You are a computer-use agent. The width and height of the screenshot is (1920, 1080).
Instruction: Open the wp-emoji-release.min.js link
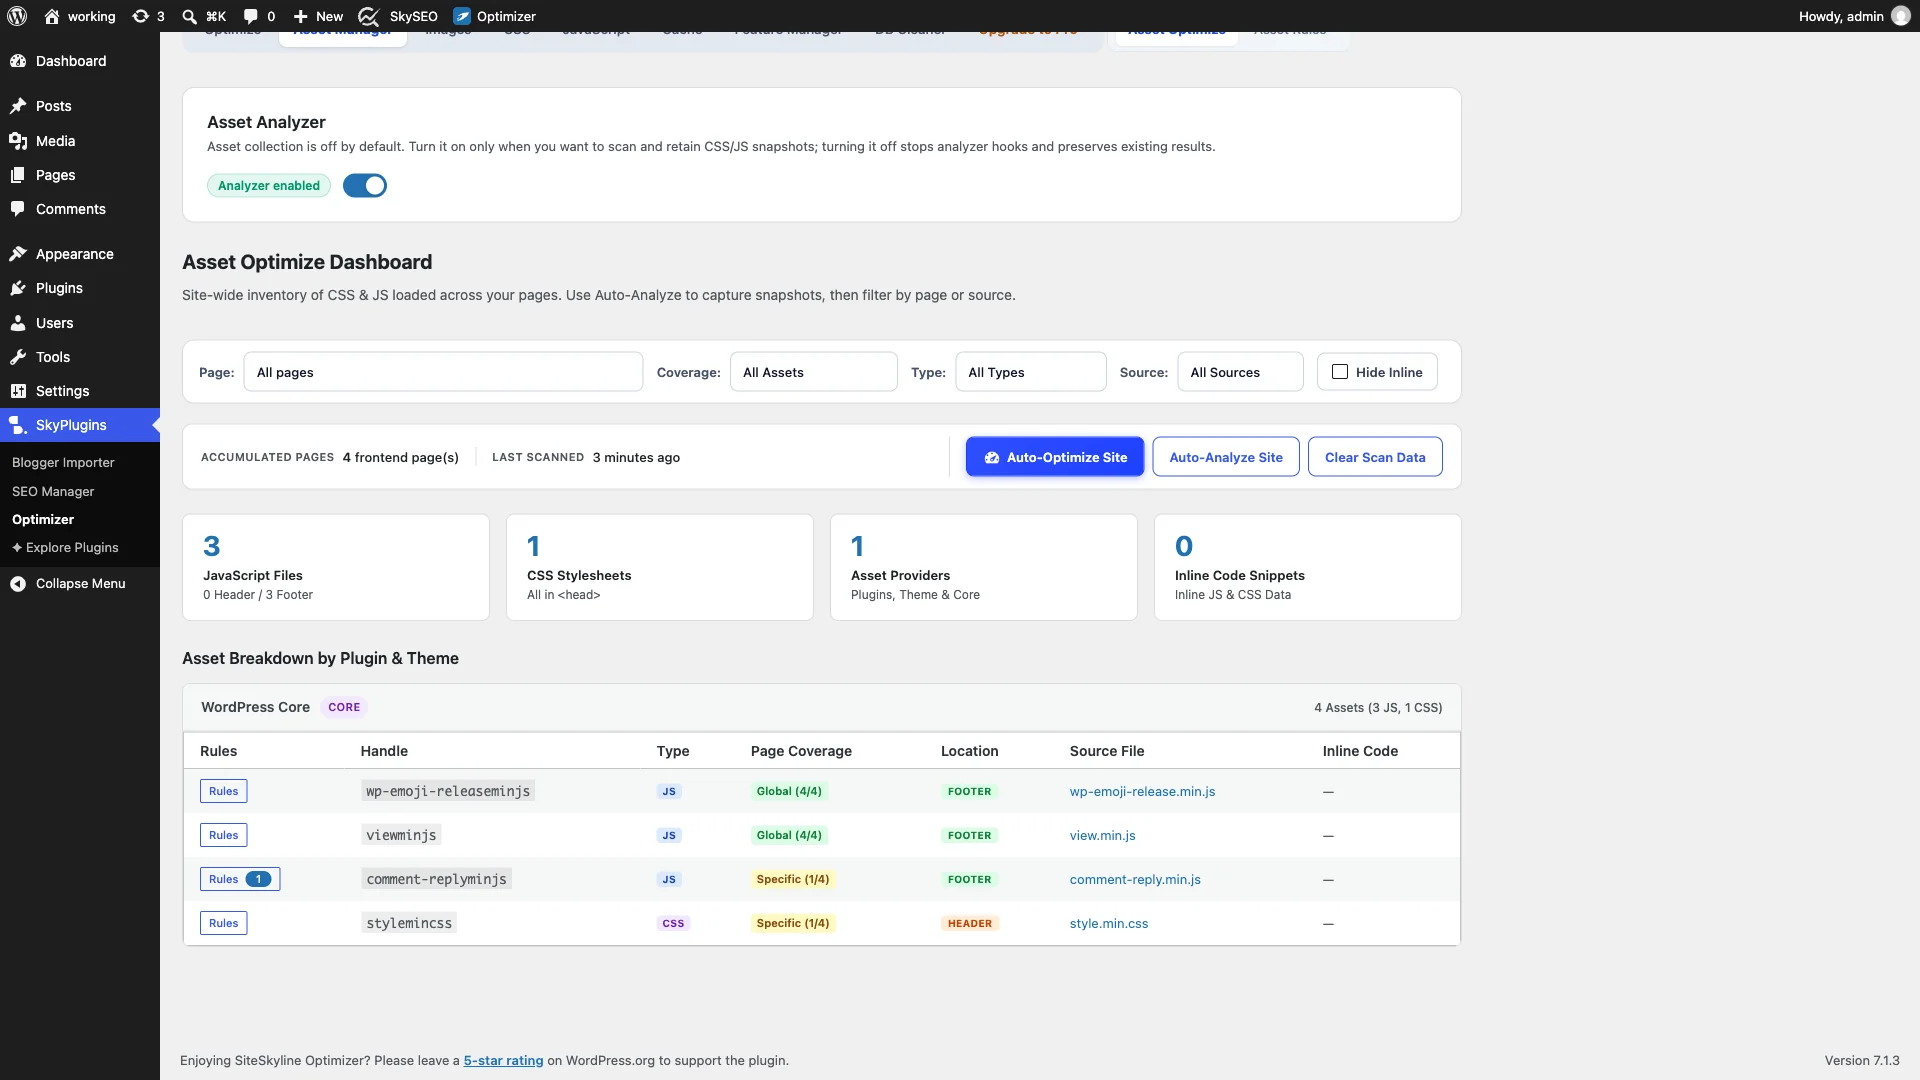[x=1142, y=792]
